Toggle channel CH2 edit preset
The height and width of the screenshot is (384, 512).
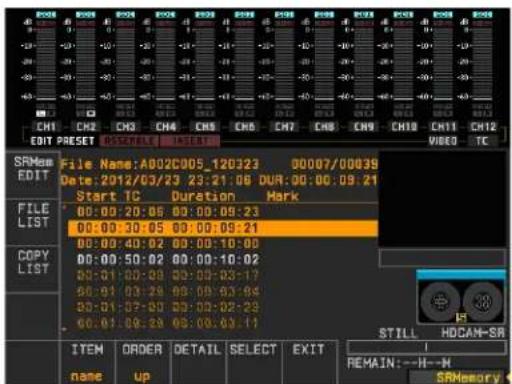pyautogui.click(x=86, y=127)
